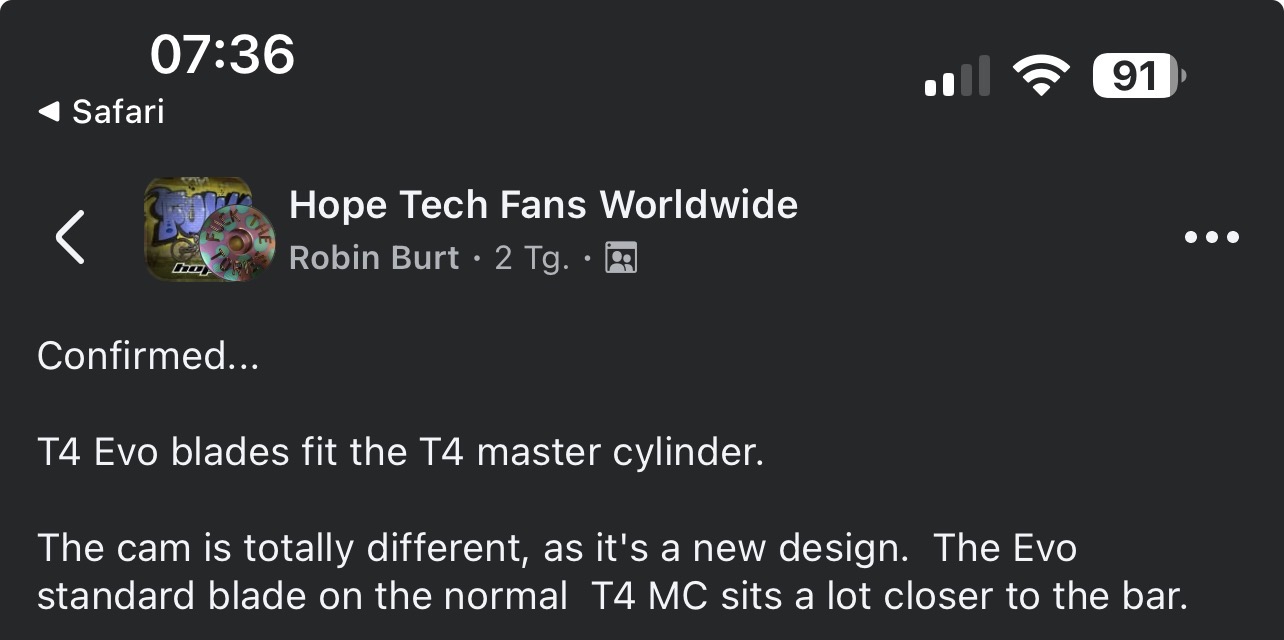Open Robin Burt's author name

coord(374,258)
